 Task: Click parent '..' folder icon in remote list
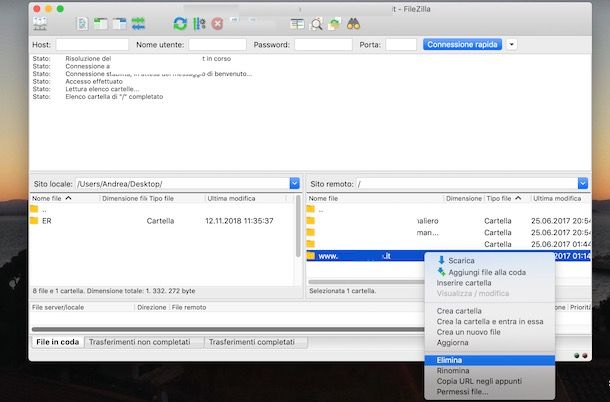(x=310, y=209)
